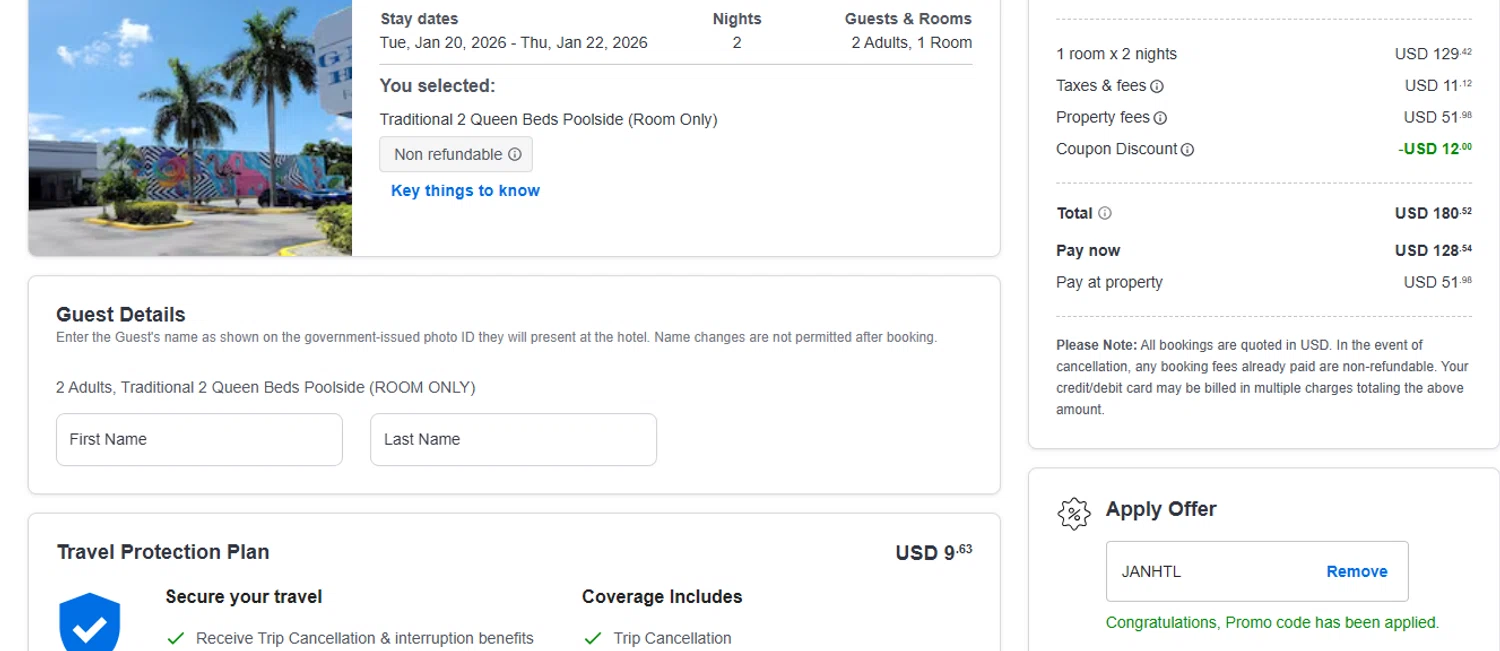Focus the First Name input field
1500x651 pixels.
199,440
